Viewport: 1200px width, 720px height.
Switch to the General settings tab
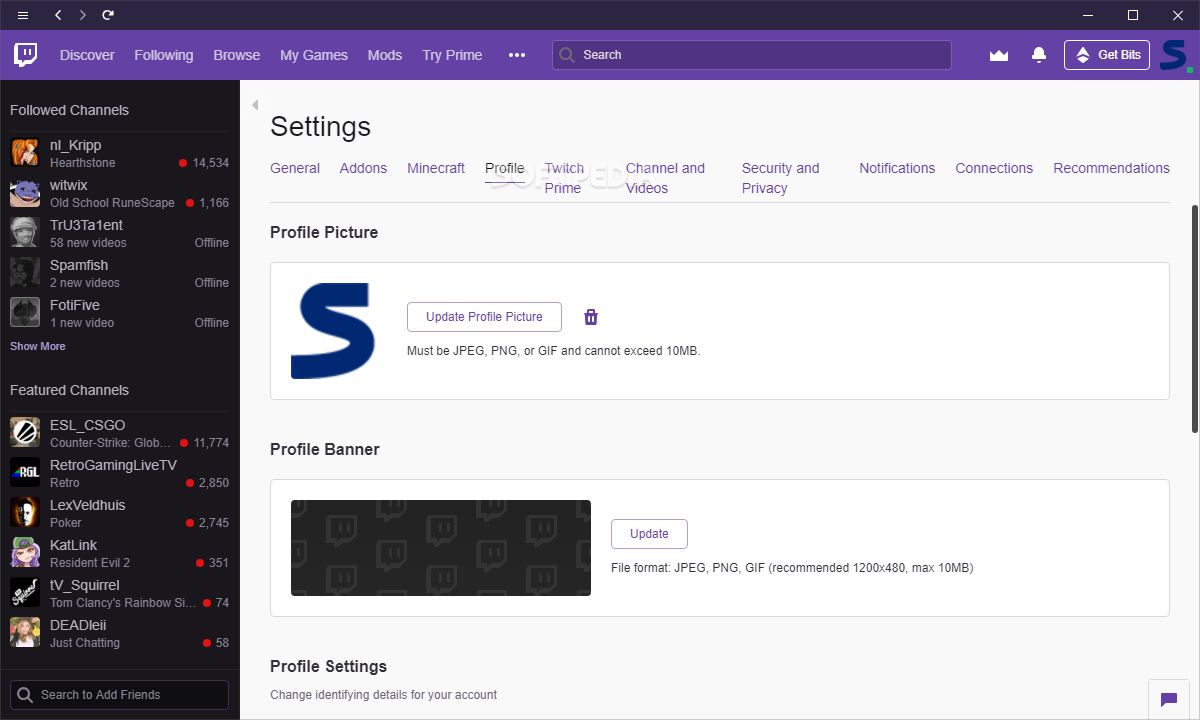click(x=295, y=168)
